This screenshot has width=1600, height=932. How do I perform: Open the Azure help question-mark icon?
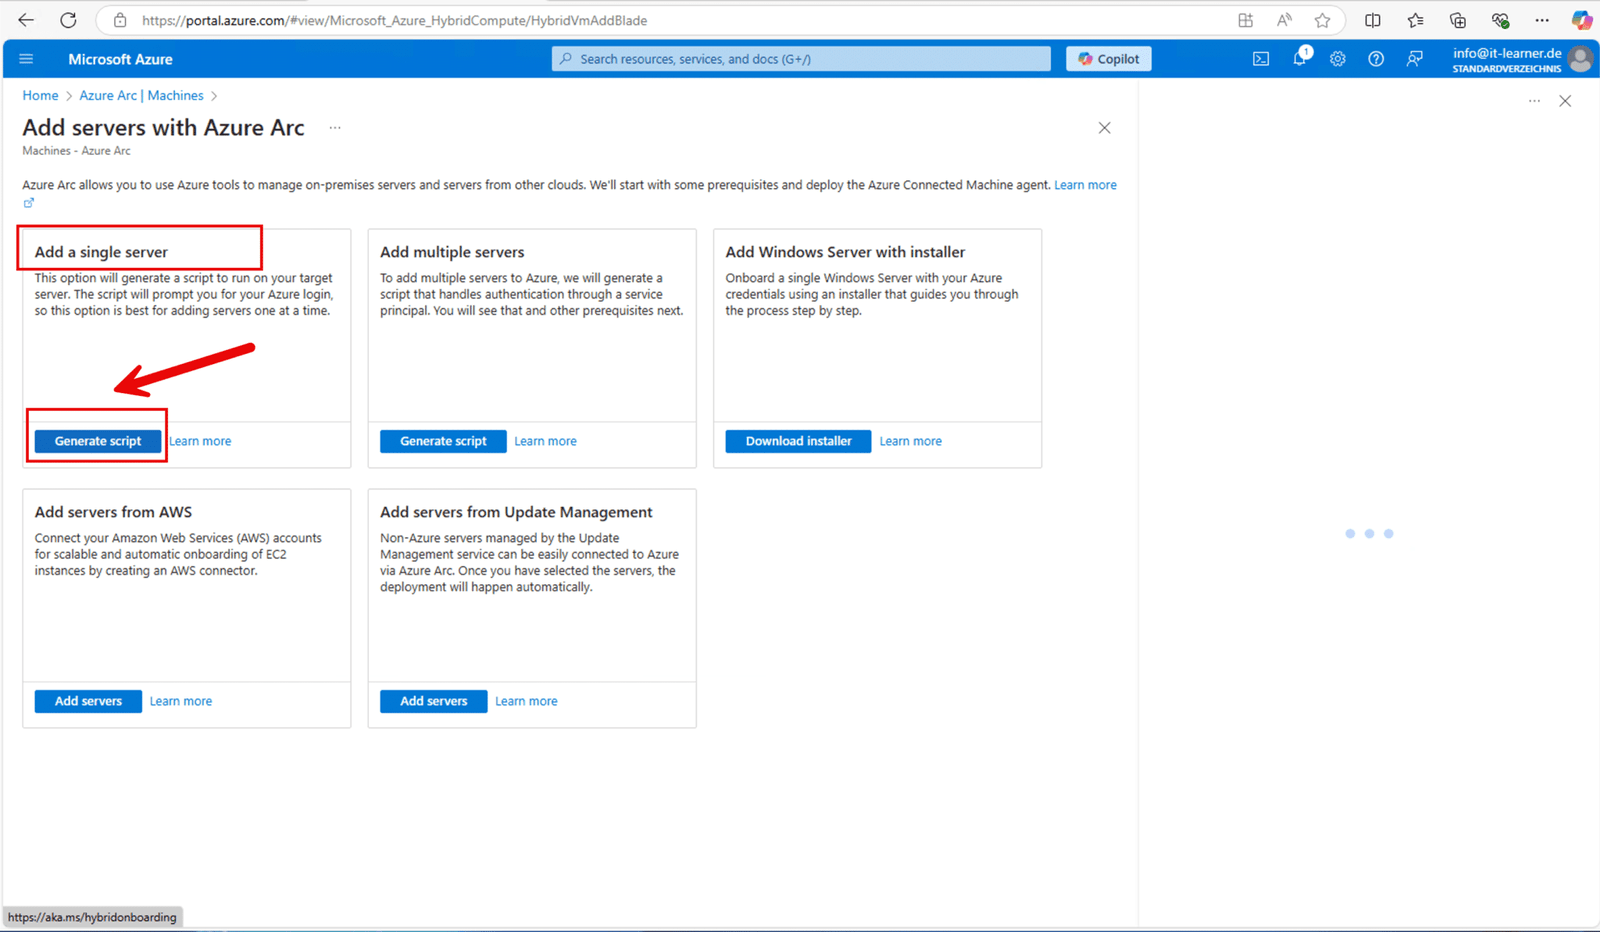(1375, 59)
